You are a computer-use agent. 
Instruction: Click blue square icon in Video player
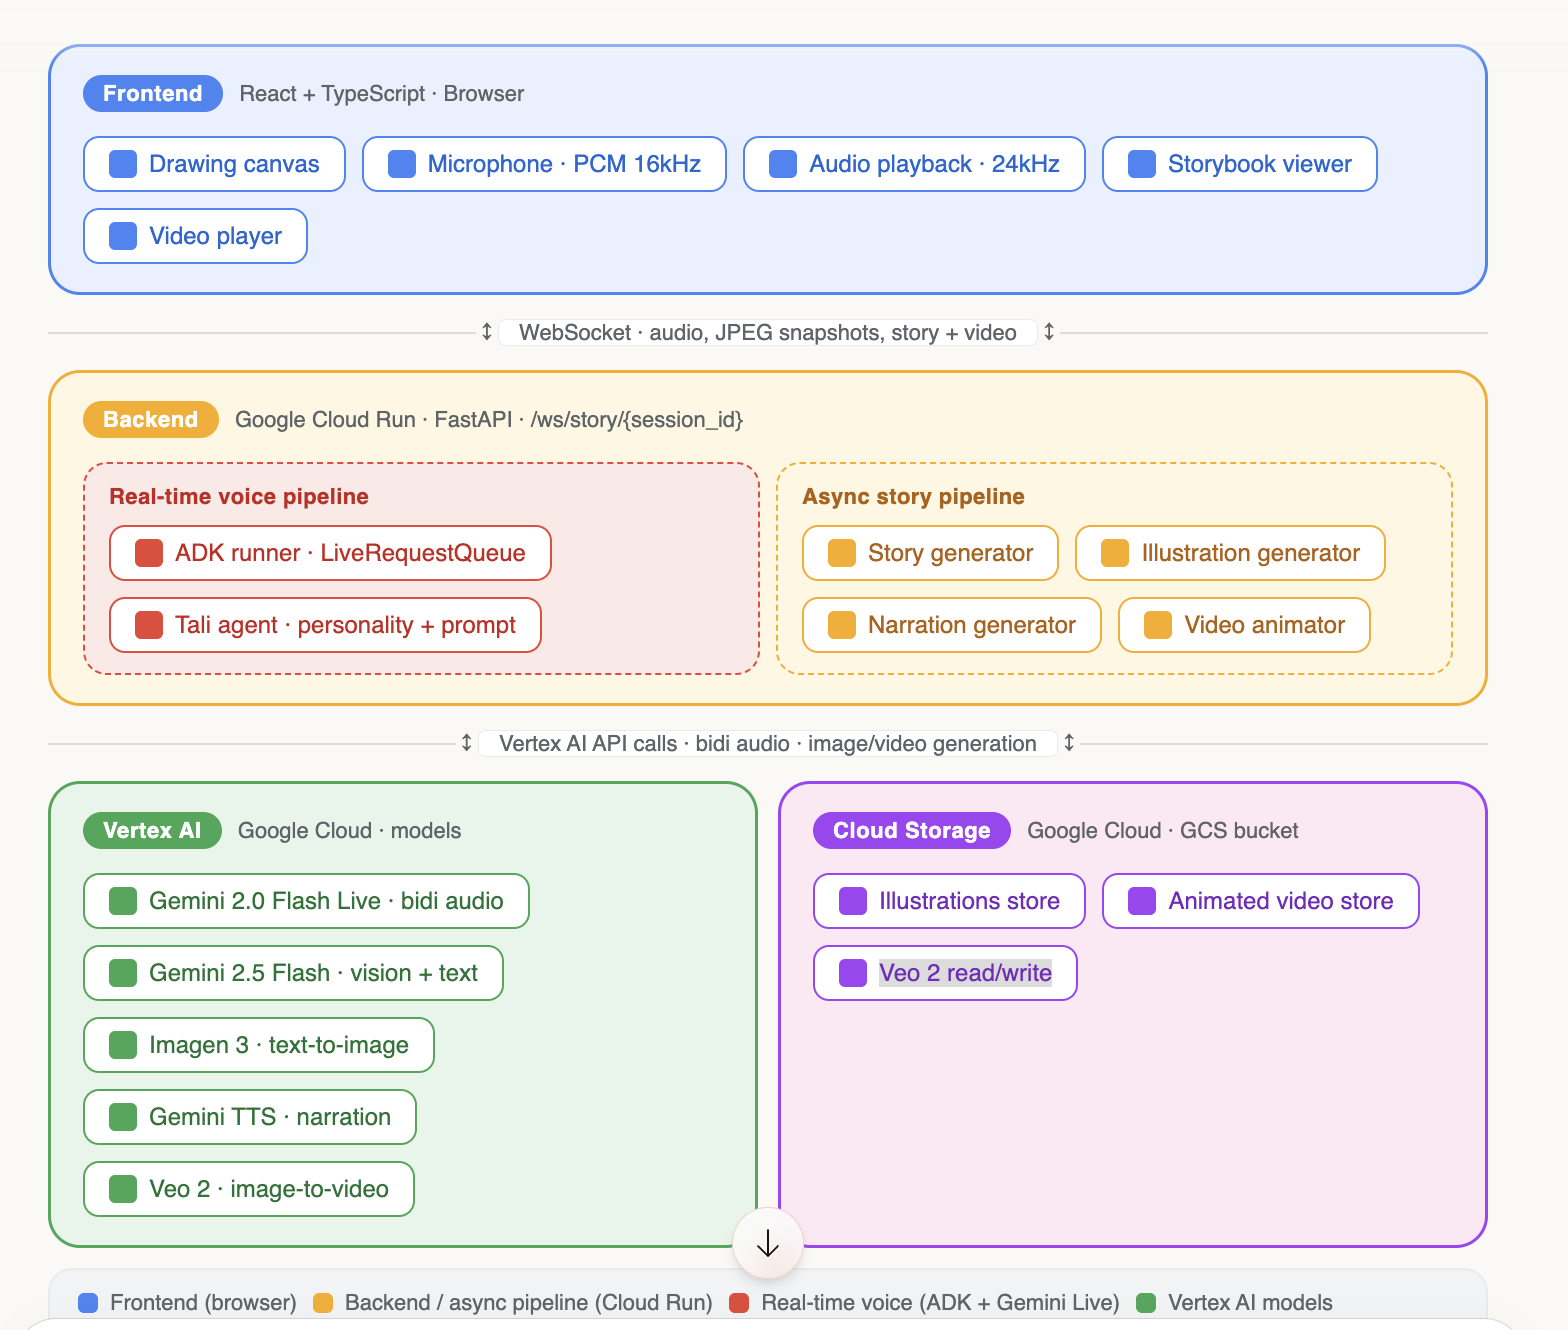pyautogui.click(x=123, y=236)
